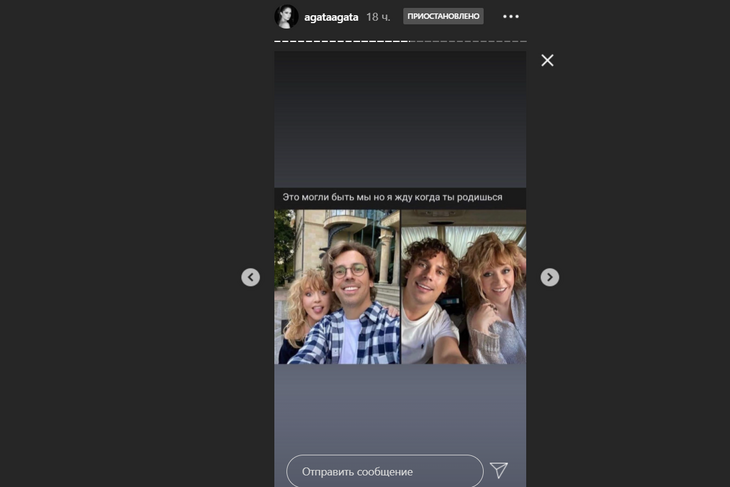The width and height of the screenshot is (730, 487).
Task: Click the agataagata username link
Action: [x=331, y=17]
